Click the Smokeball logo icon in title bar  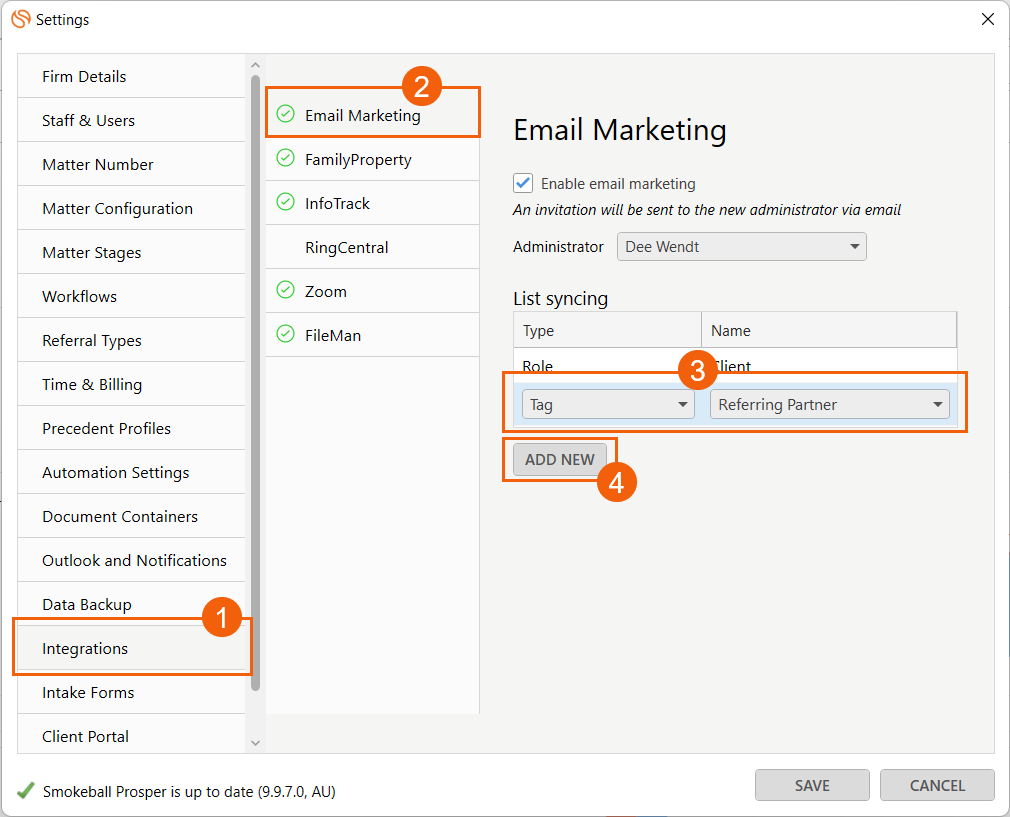click(21, 19)
